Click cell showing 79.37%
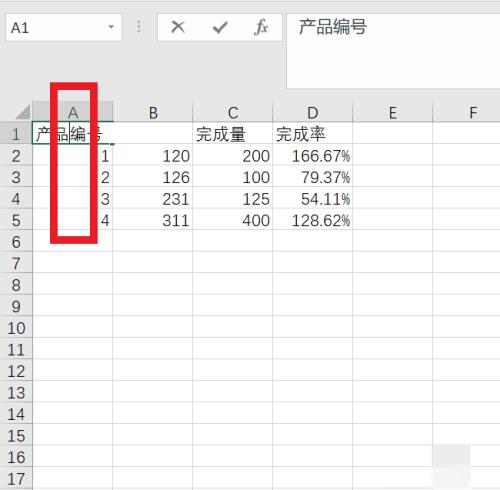This screenshot has height=490, width=500. pyautogui.click(x=313, y=176)
